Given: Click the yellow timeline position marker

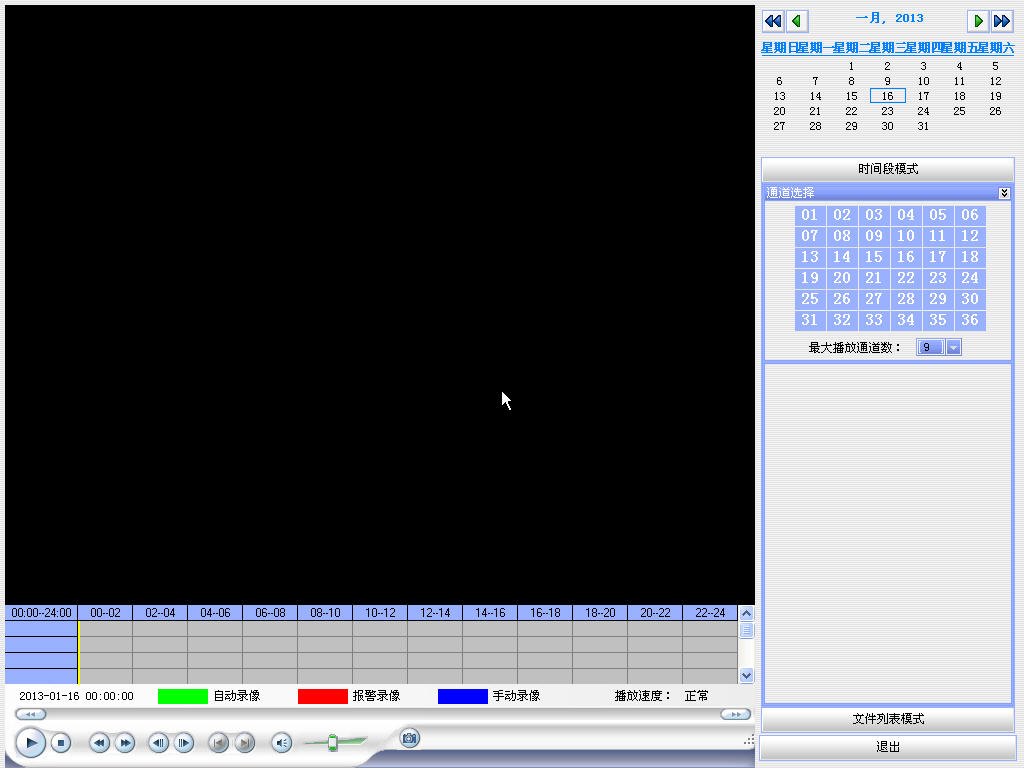Looking at the screenshot, I should pyautogui.click(x=78, y=652).
